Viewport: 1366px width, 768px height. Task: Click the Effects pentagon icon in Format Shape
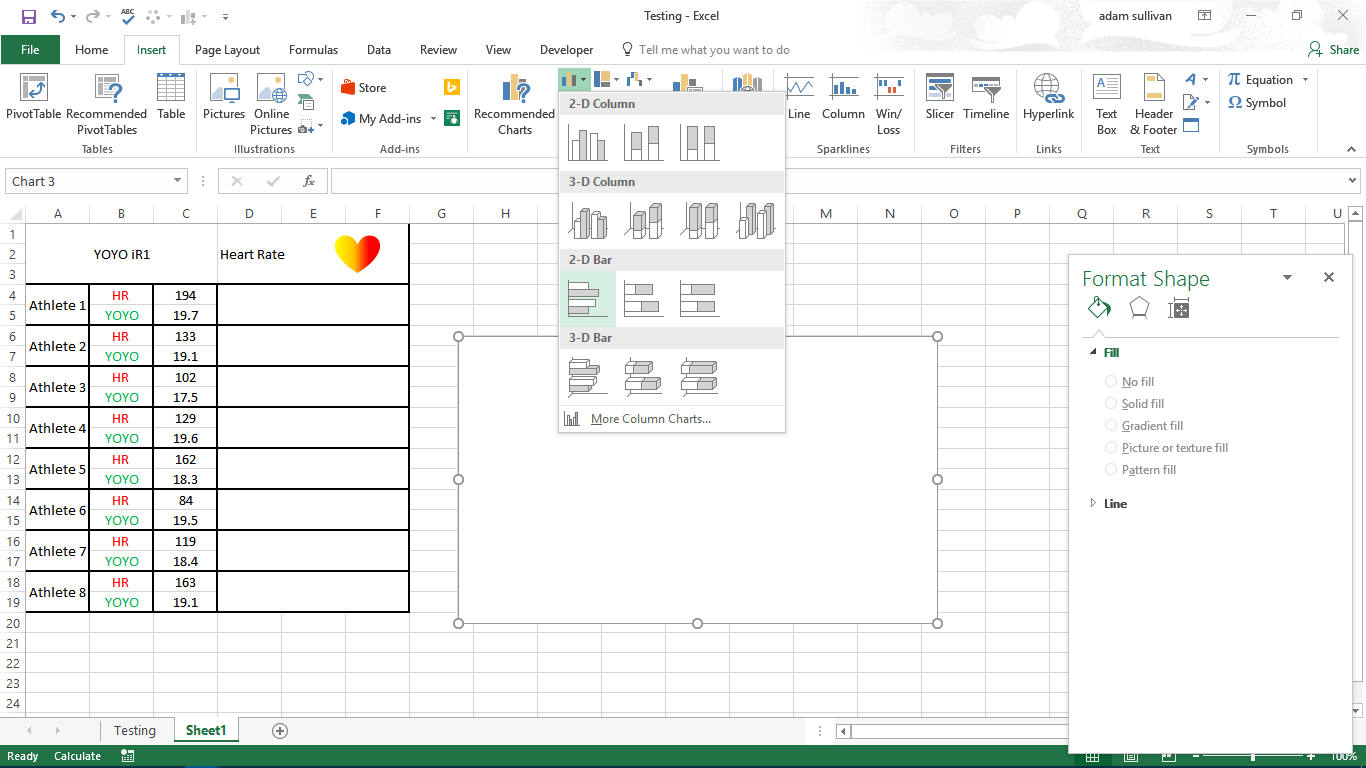[1138, 309]
